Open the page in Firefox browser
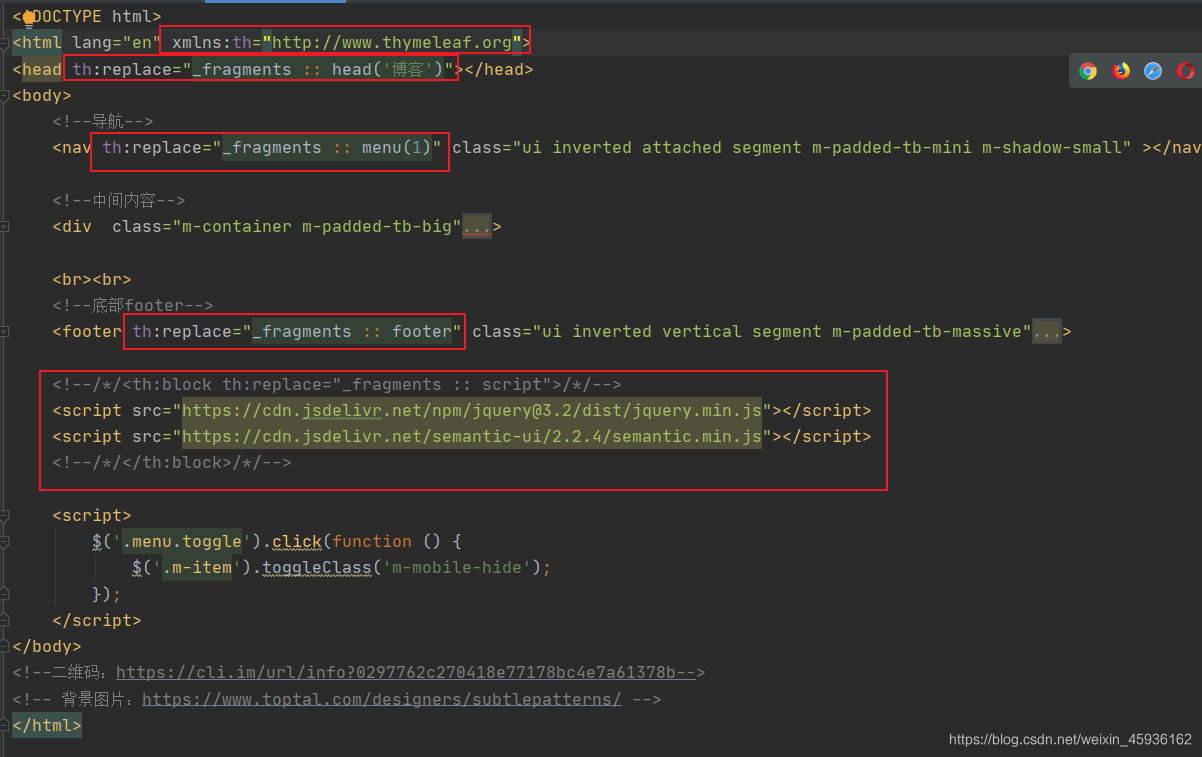Screen dimensions: 1202x757 coord(1121,71)
